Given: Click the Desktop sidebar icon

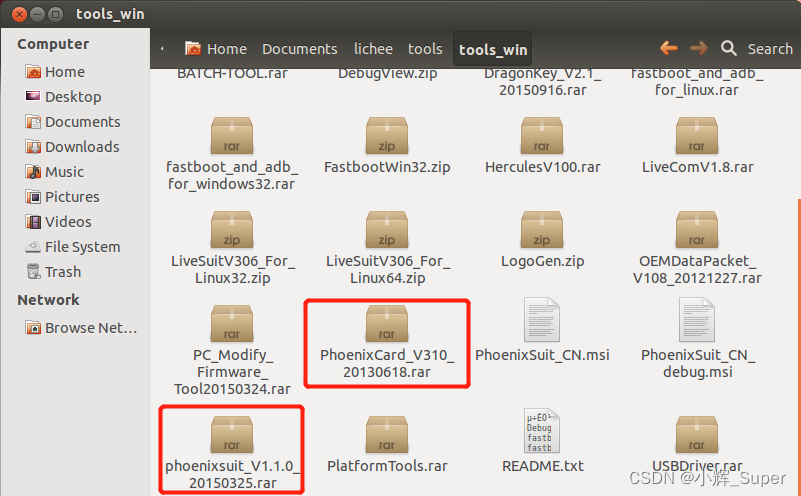Looking at the screenshot, I should 33,97.
